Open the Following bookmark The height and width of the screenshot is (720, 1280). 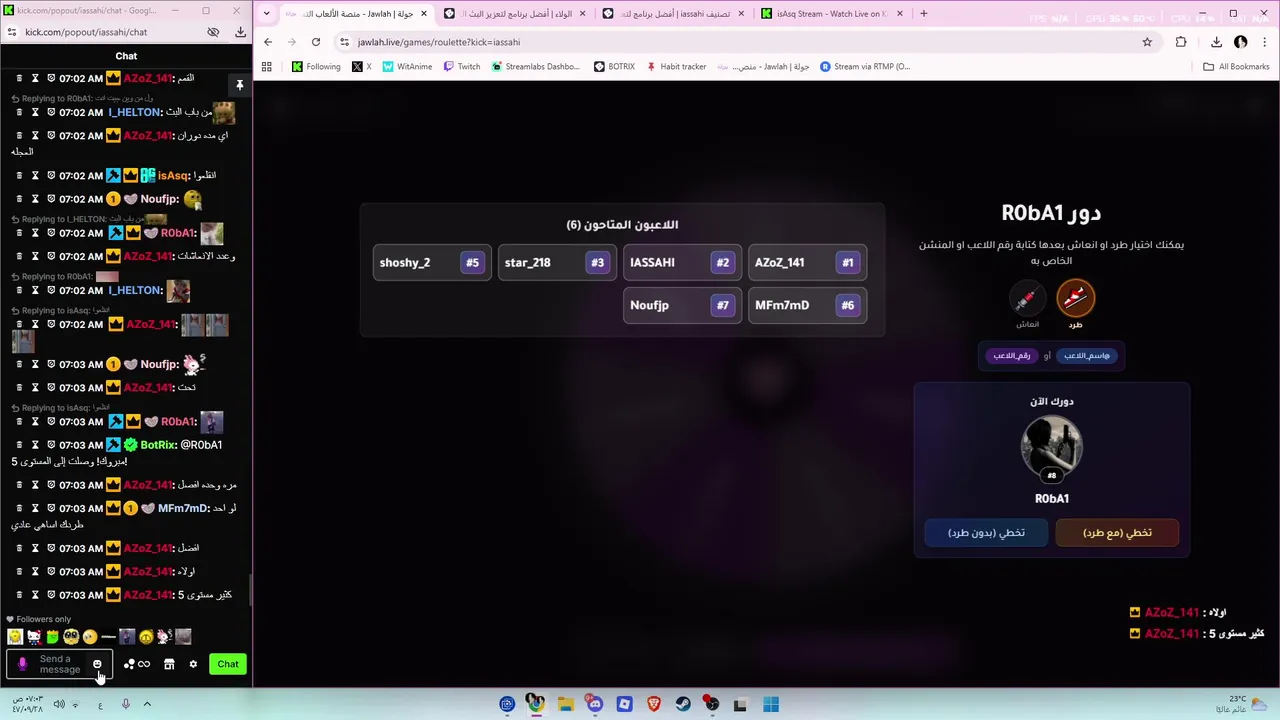pos(316,67)
